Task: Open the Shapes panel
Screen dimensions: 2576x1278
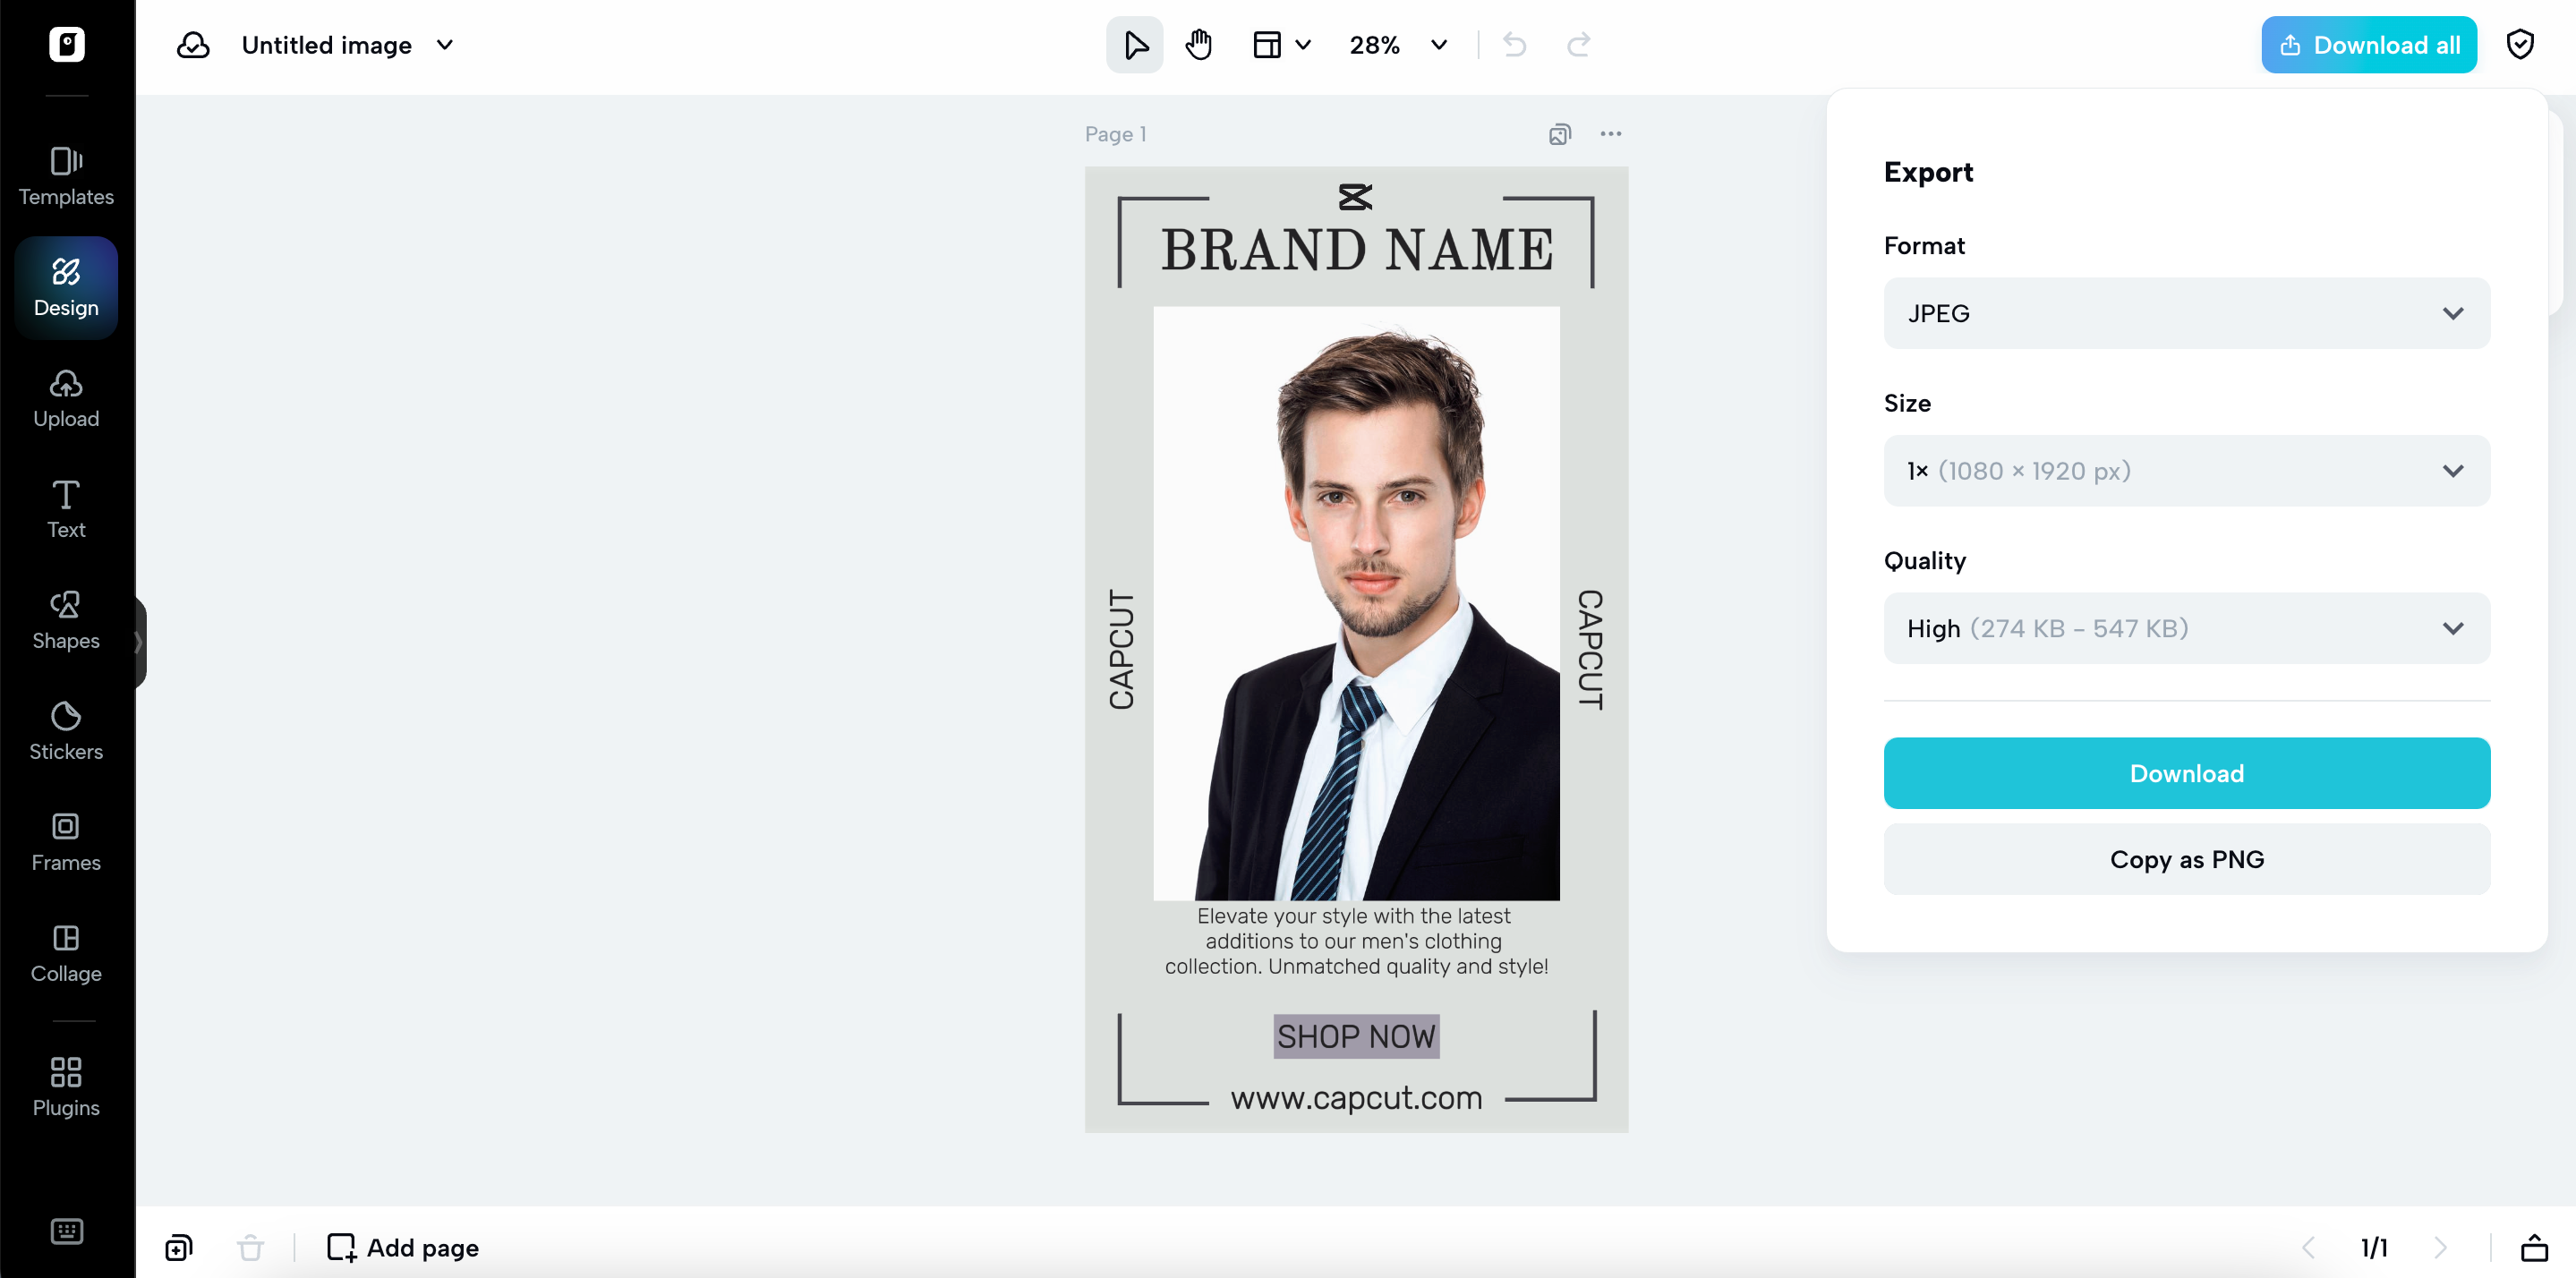Action: 66,621
